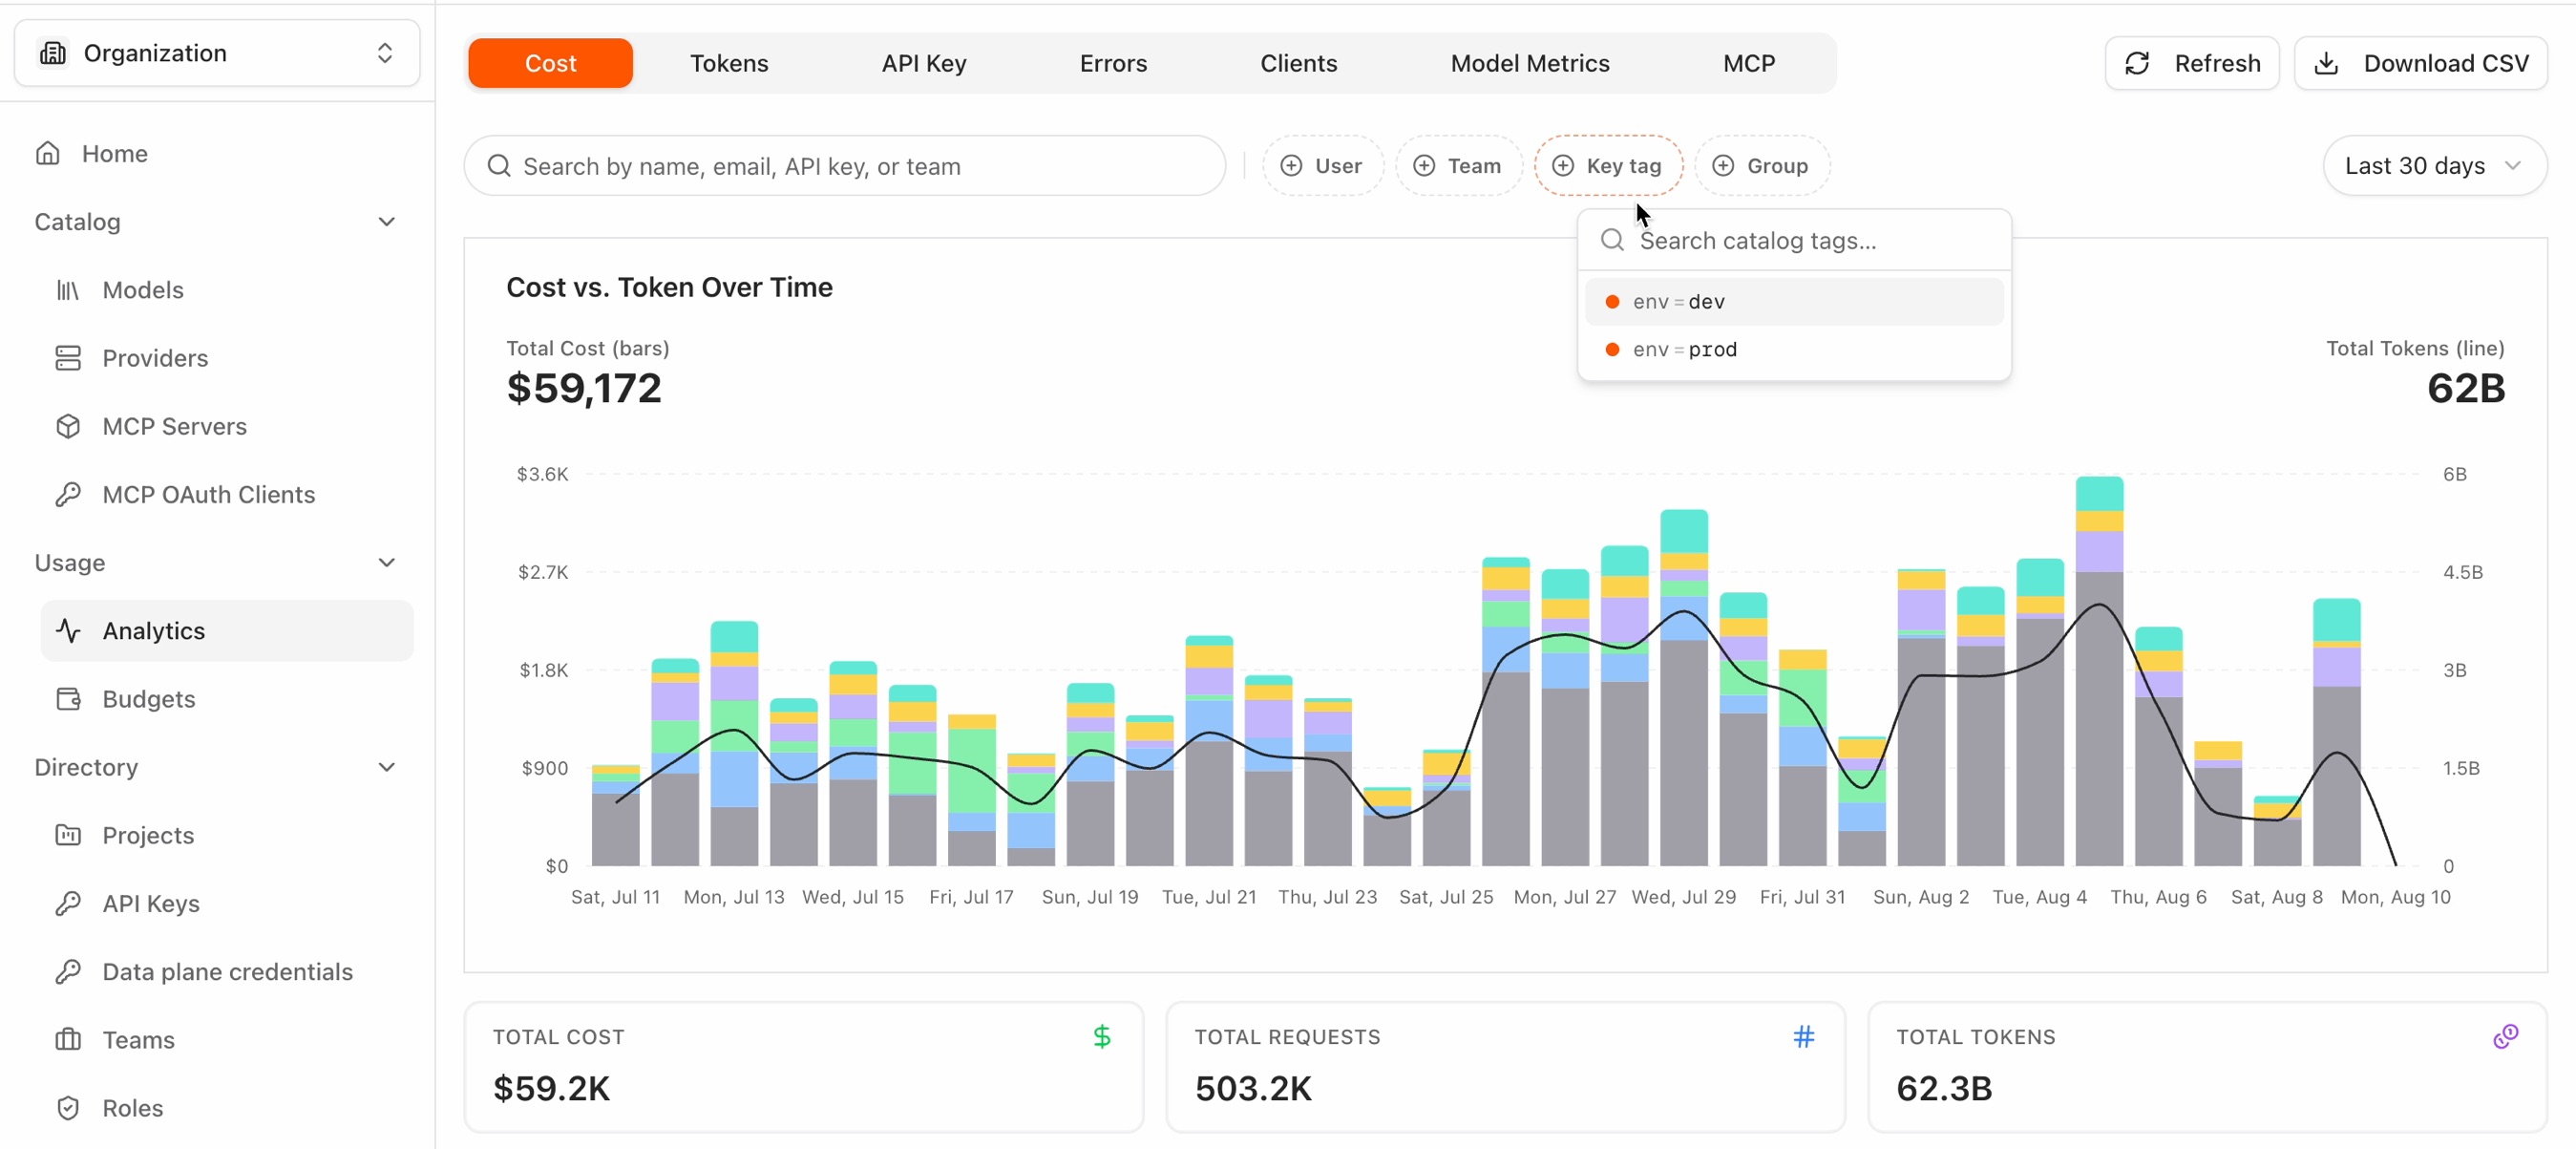
Task: Switch to Model Metrics tab
Action: [1529, 63]
